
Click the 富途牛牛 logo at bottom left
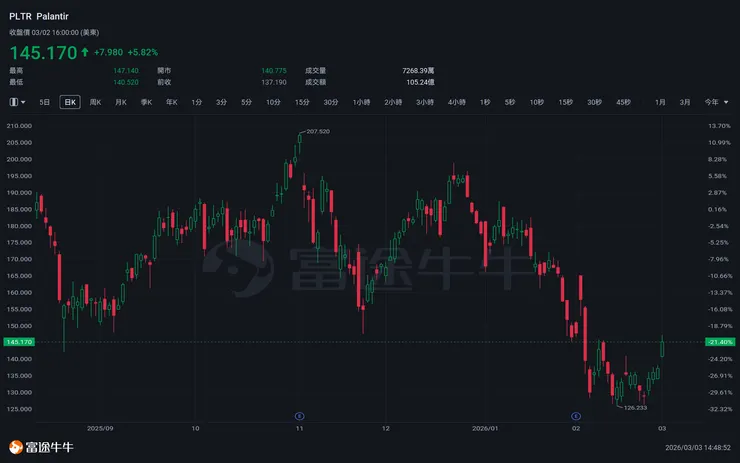[41, 447]
